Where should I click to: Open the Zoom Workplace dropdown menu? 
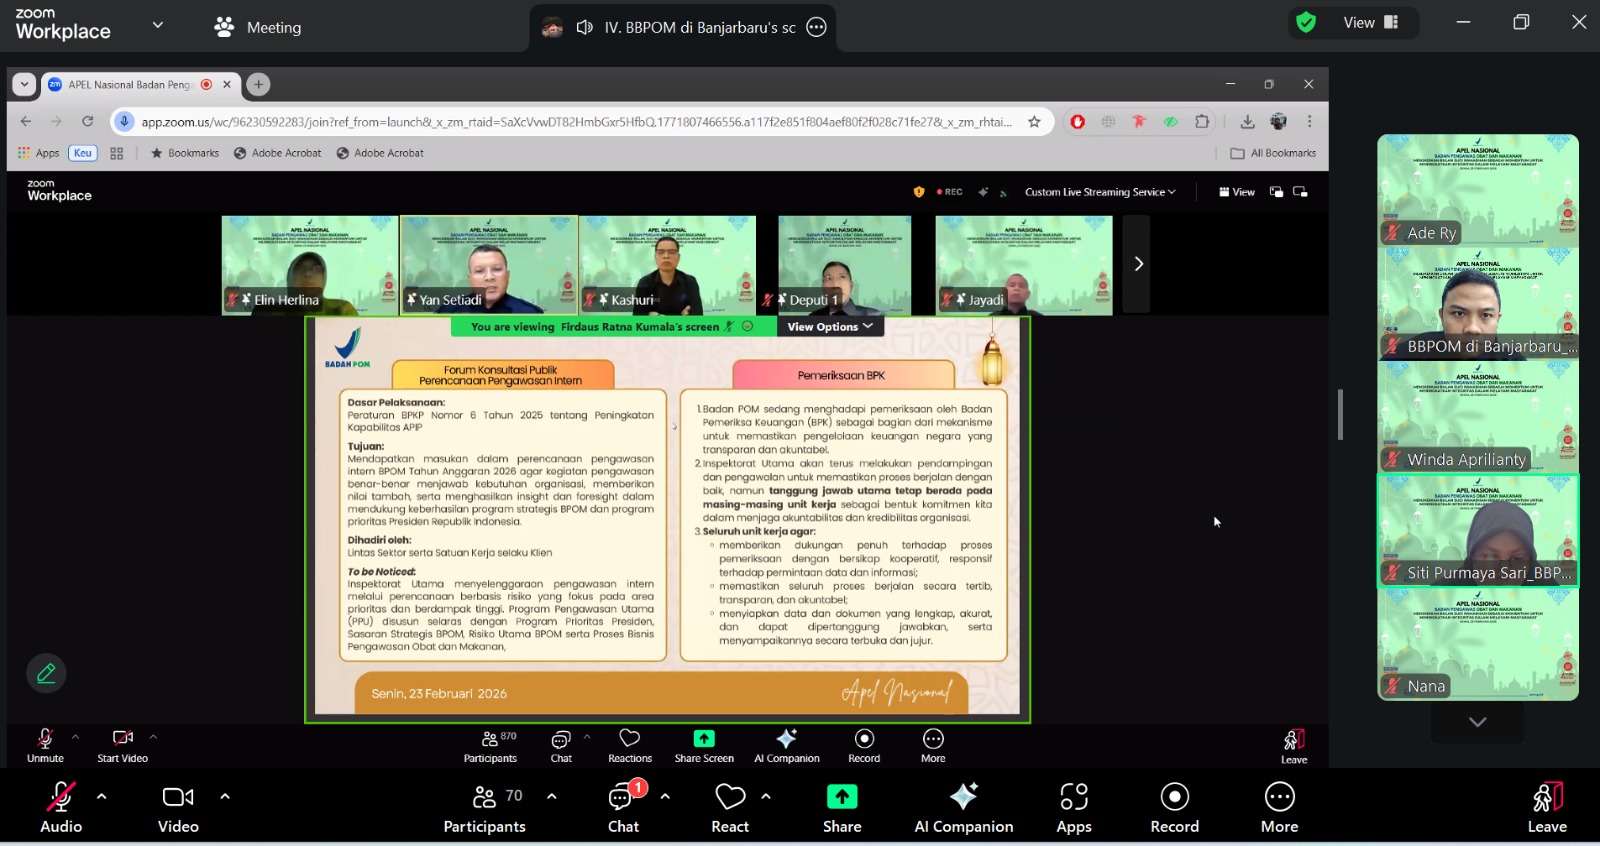point(157,25)
